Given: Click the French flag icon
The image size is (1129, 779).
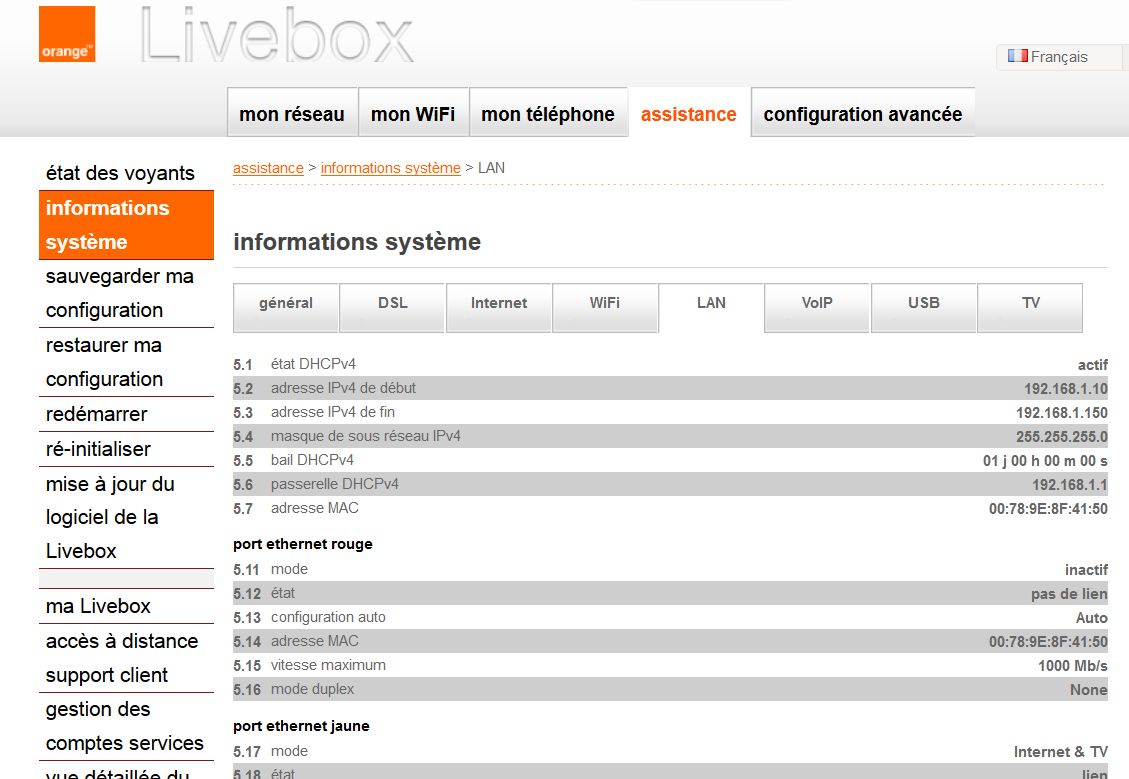Looking at the screenshot, I should point(1017,56).
